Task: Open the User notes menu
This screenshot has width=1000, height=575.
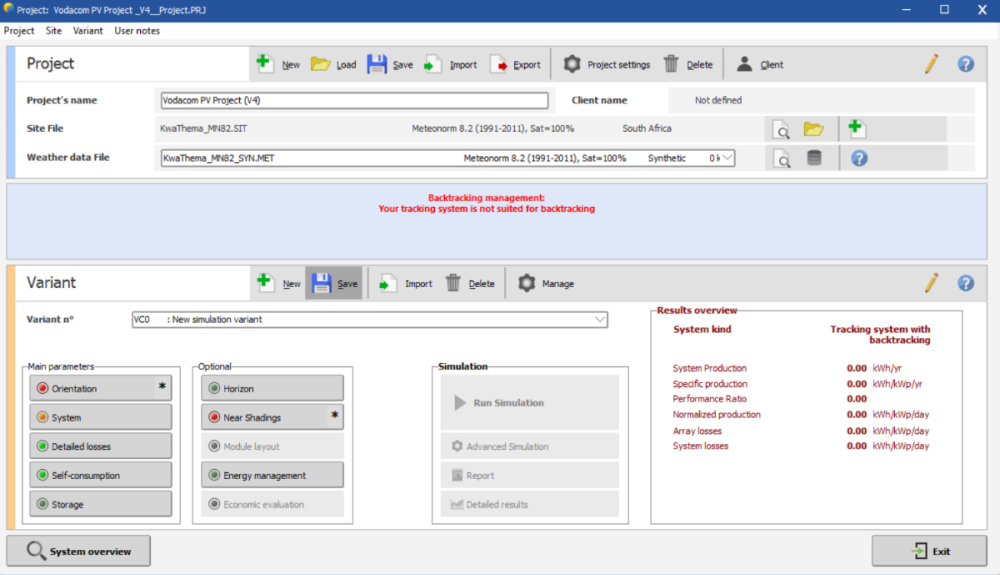Action: coord(137,31)
